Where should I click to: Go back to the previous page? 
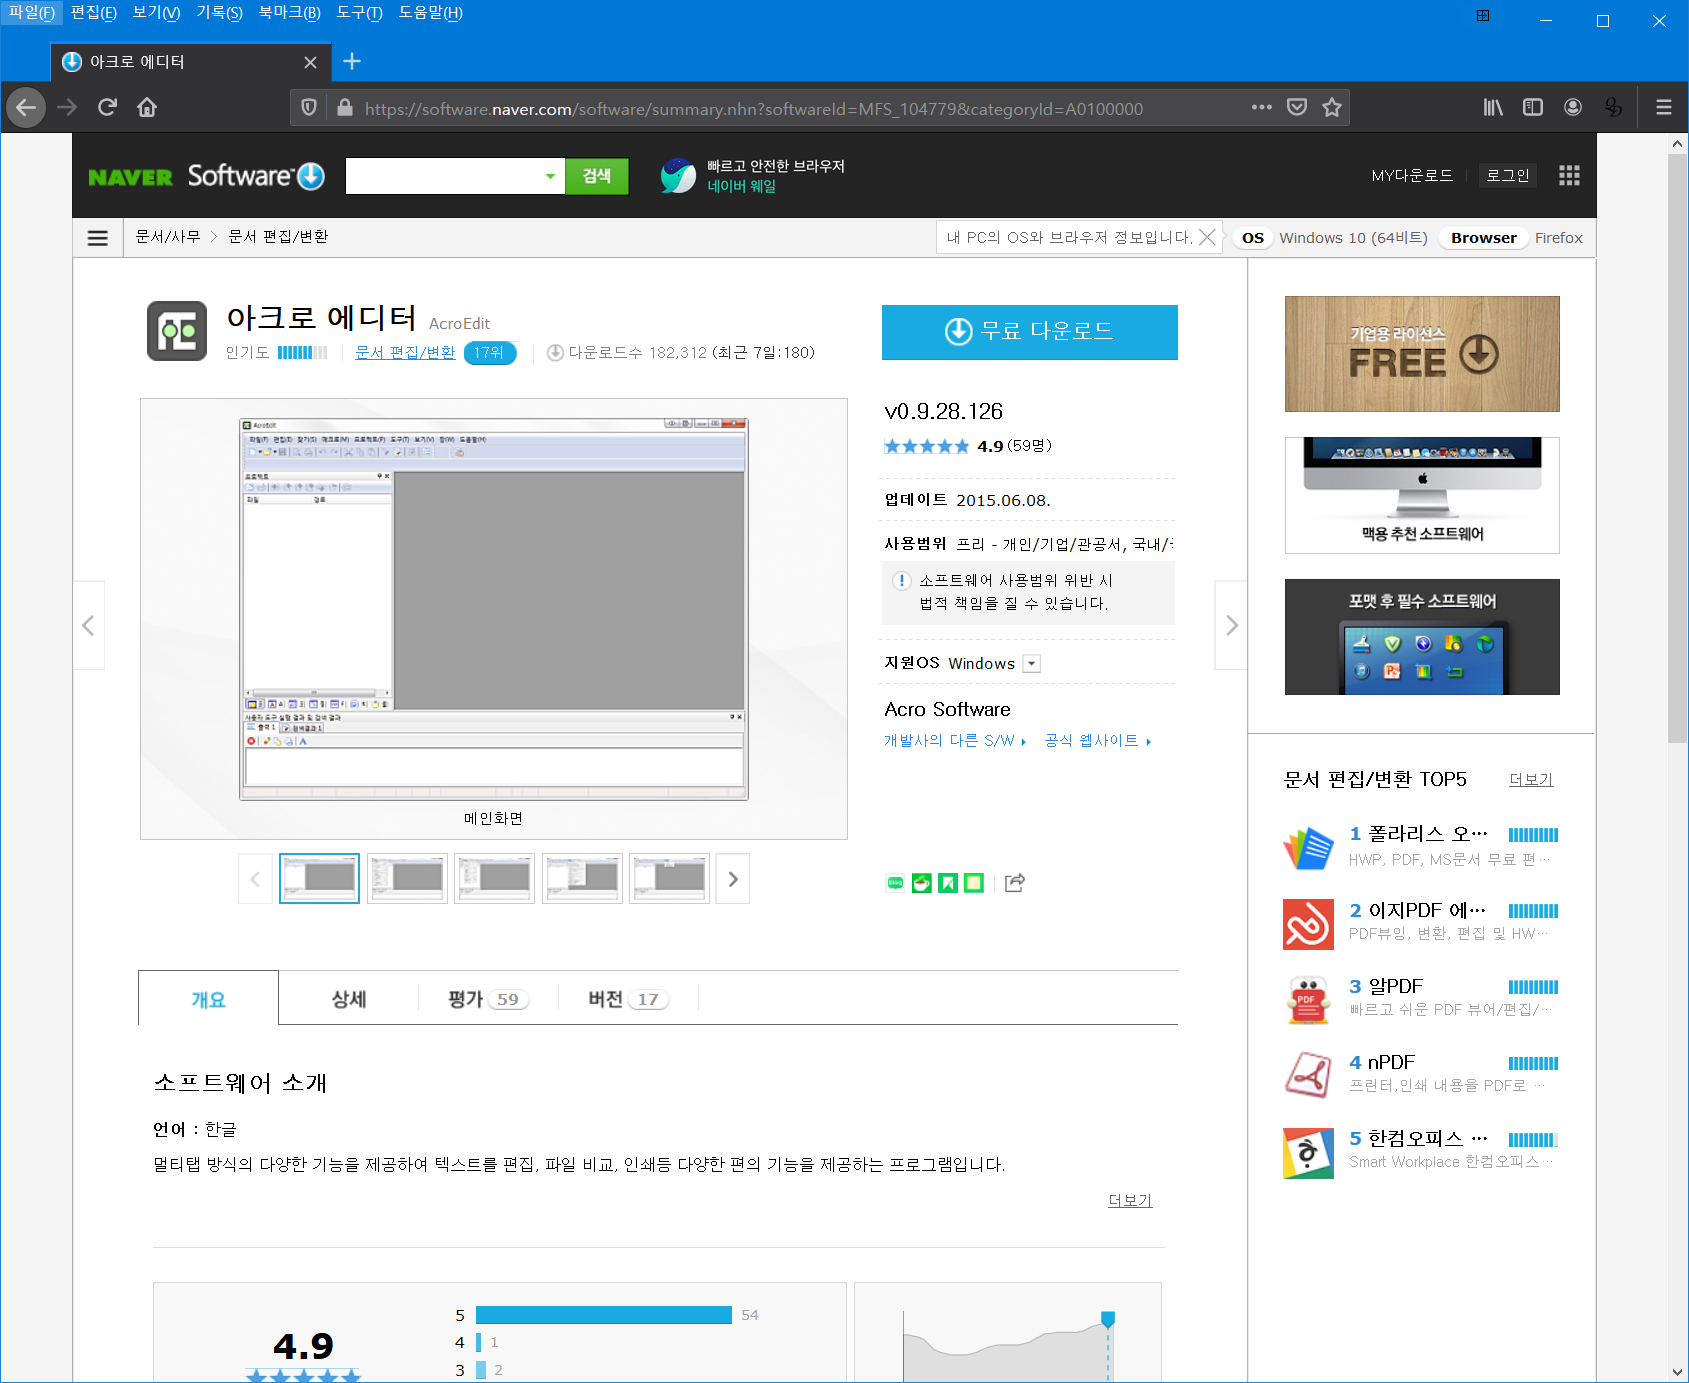(26, 107)
